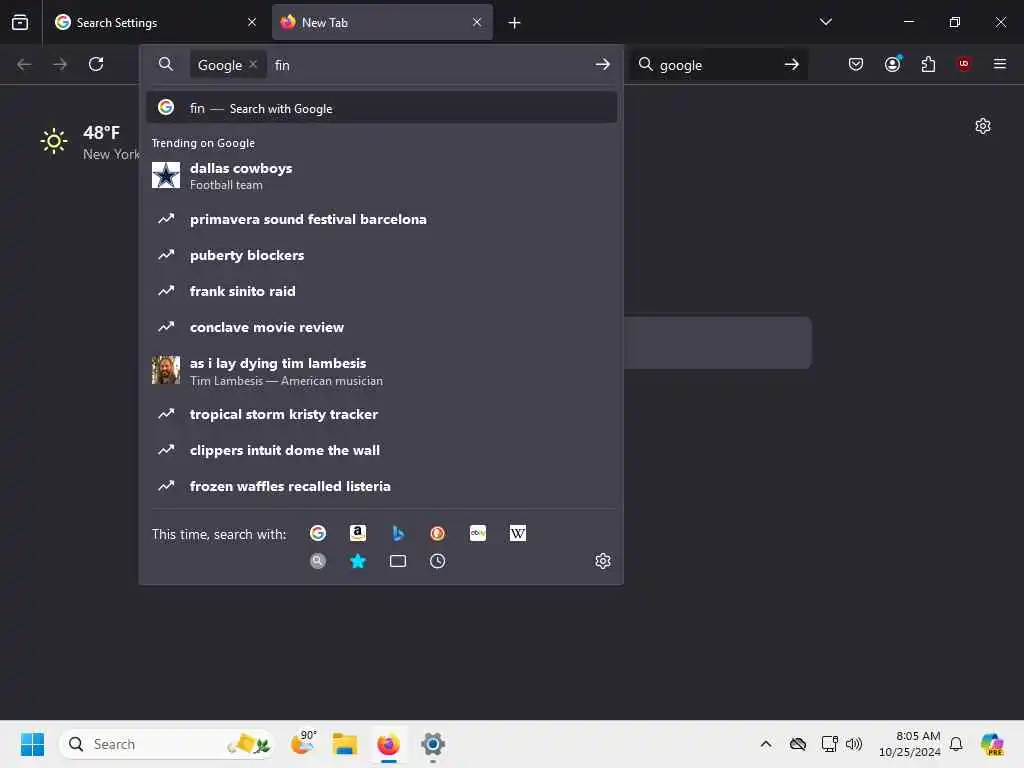Open notification bell in the system tray
Viewport: 1024px width, 768px height.
(x=955, y=744)
